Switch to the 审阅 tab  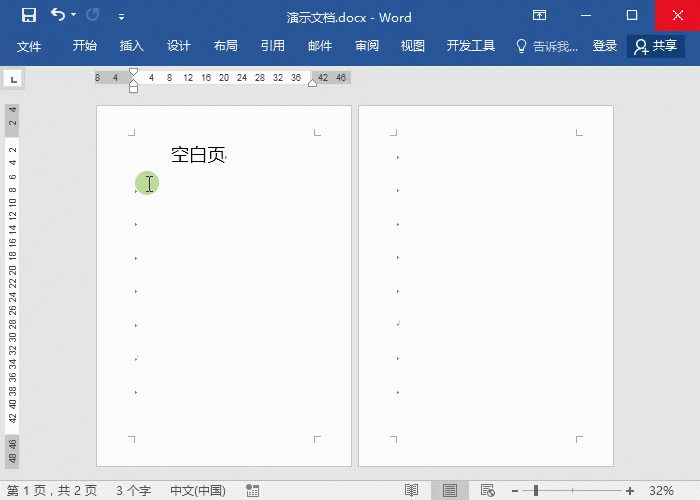pos(367,46)
